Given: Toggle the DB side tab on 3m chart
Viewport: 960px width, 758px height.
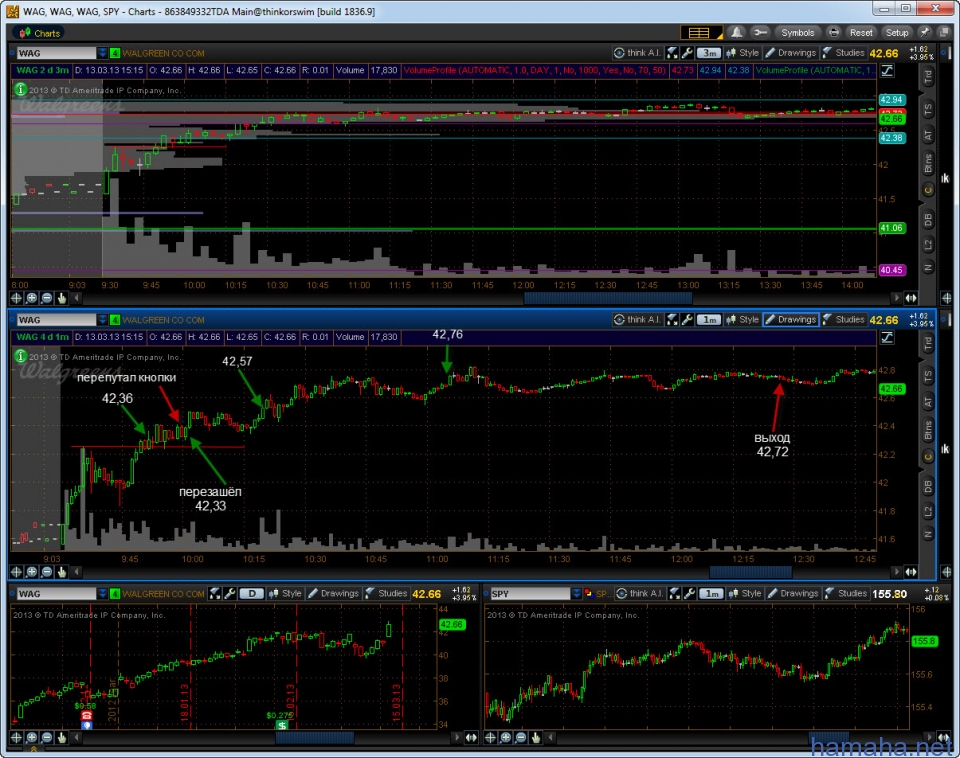Looking at the screenshot, I should [x=928, y=219].
